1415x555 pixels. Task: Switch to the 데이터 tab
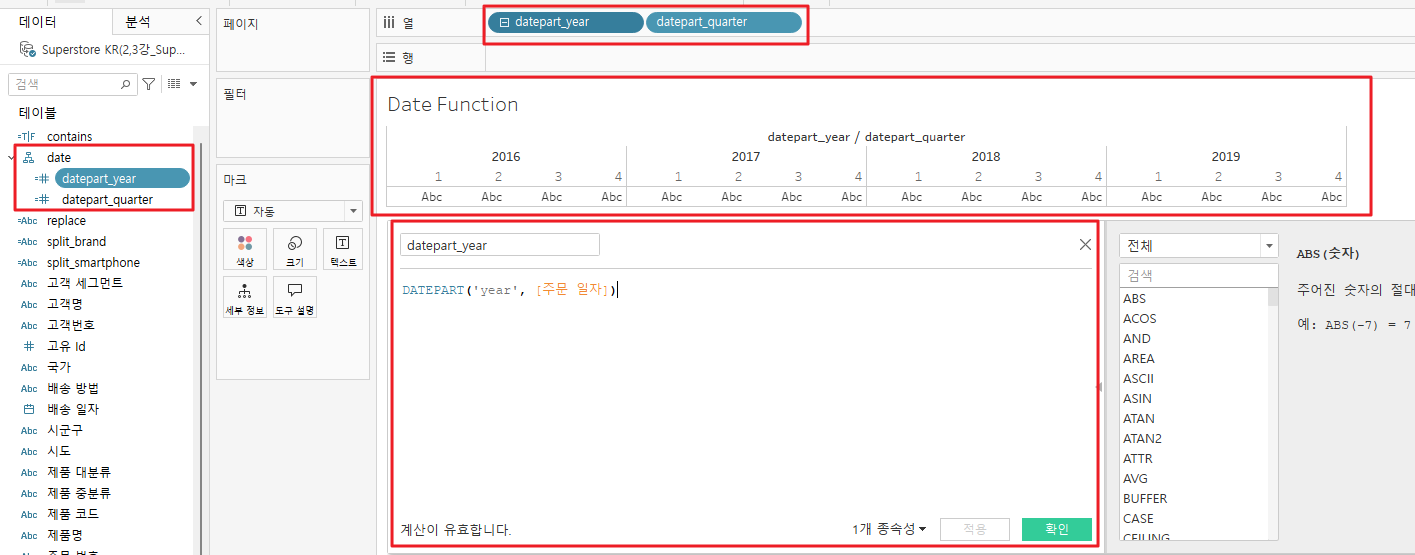(x=38, y=21)
